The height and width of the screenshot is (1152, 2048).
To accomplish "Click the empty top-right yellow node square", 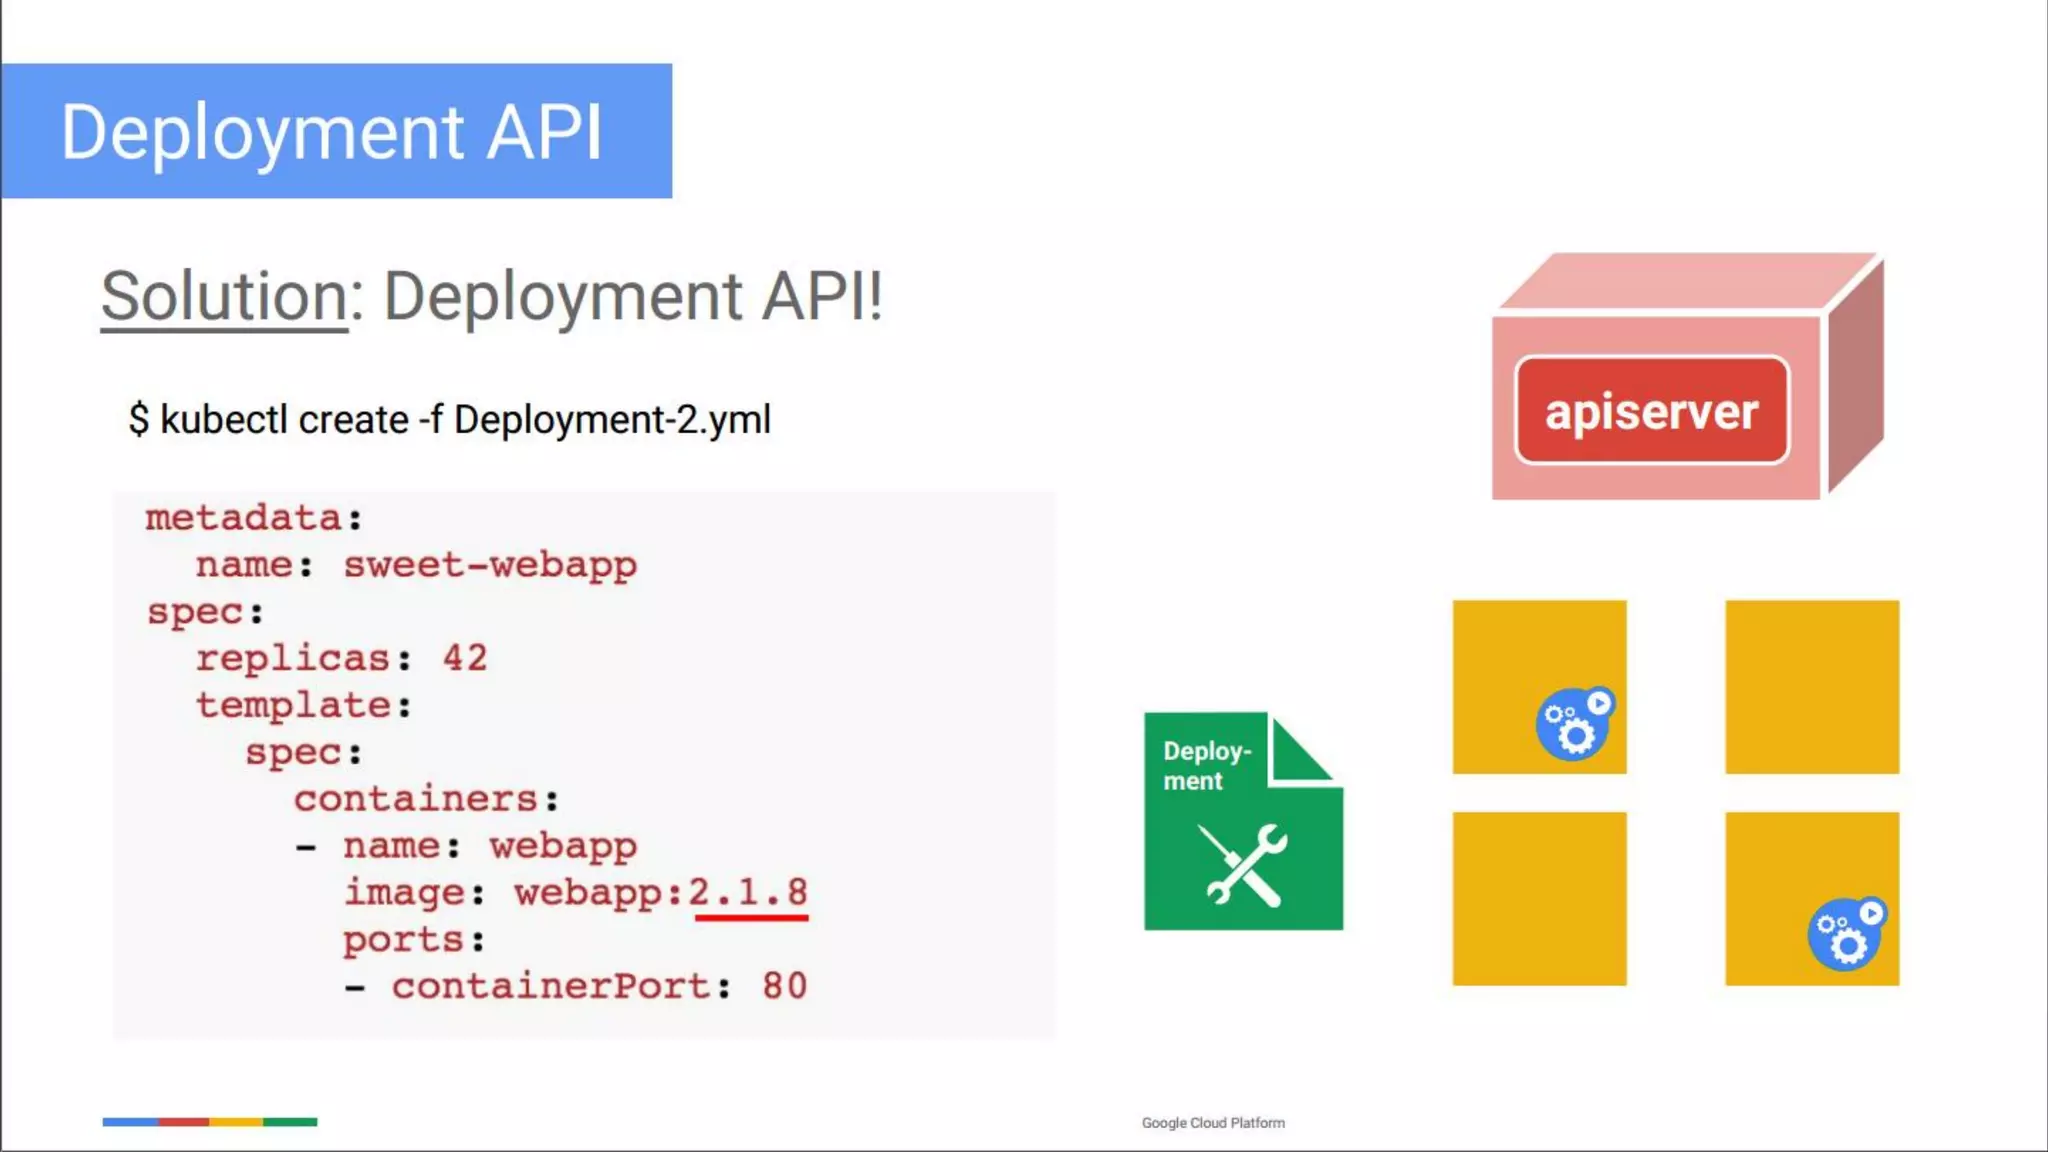I will tap(1811, 687).
